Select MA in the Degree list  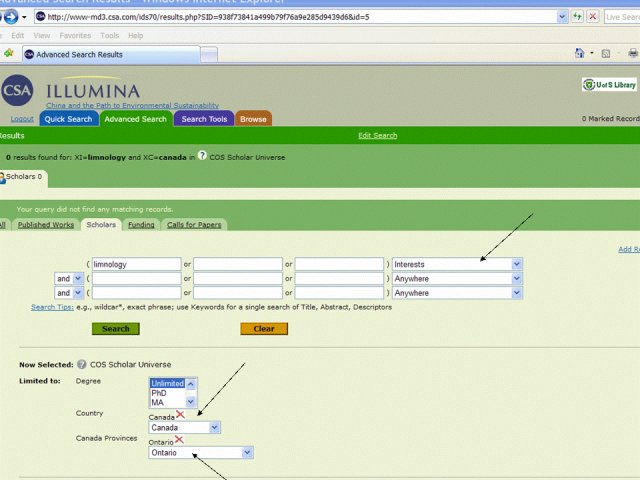(x=167, y=402)
